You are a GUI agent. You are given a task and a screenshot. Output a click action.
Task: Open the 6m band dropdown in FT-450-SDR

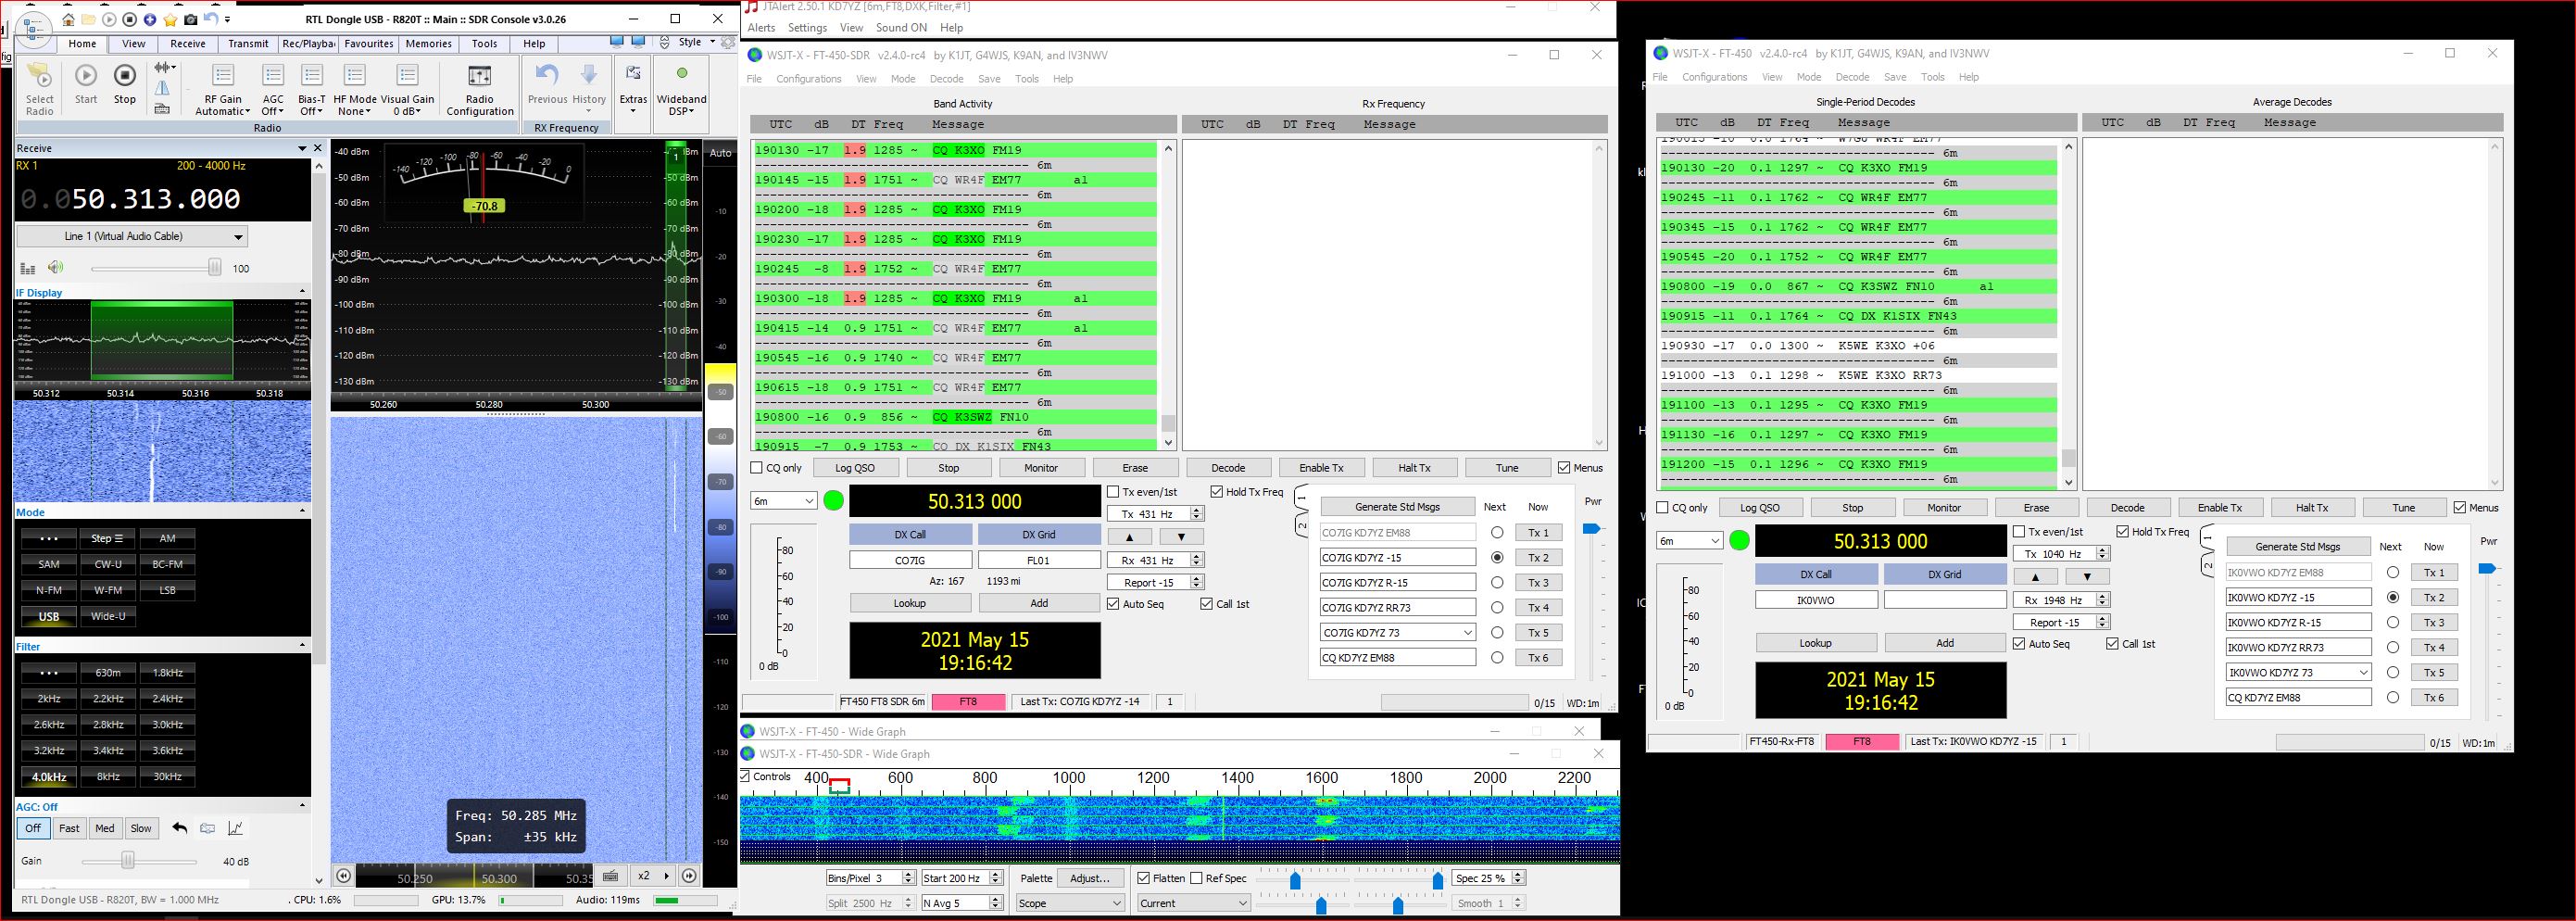click(784, 501)
